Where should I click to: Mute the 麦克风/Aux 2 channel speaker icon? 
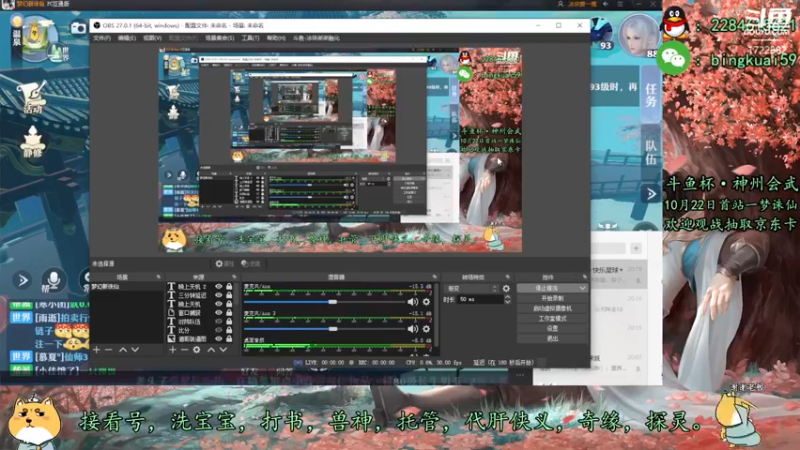click(x=412, y=329)
